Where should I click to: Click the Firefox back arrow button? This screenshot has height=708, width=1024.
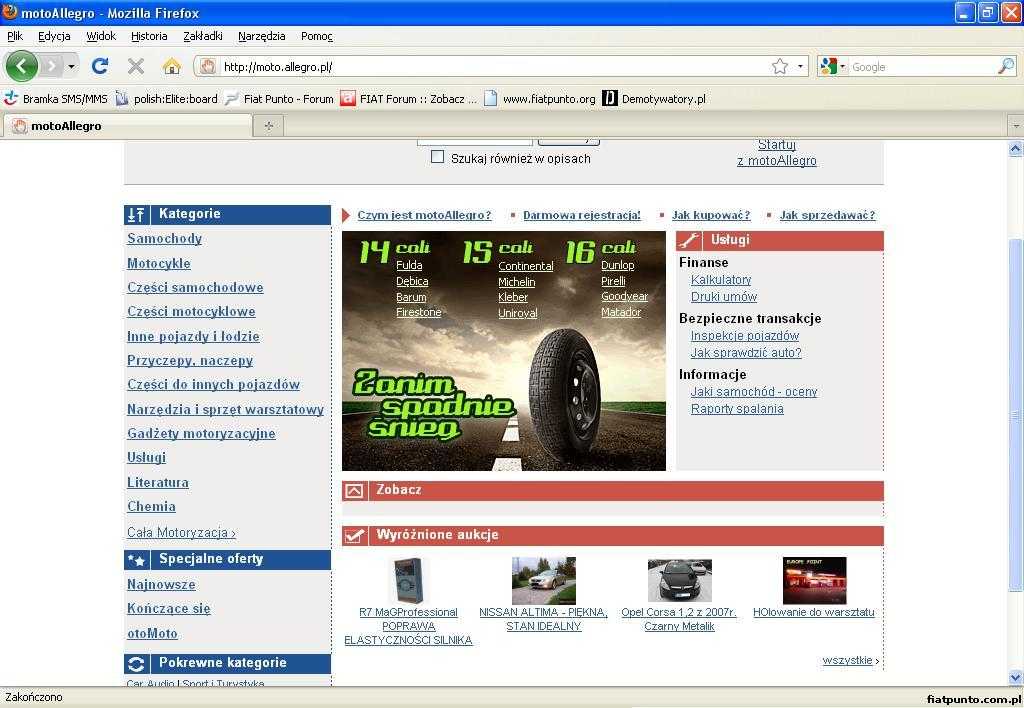[x=22, y=66]
